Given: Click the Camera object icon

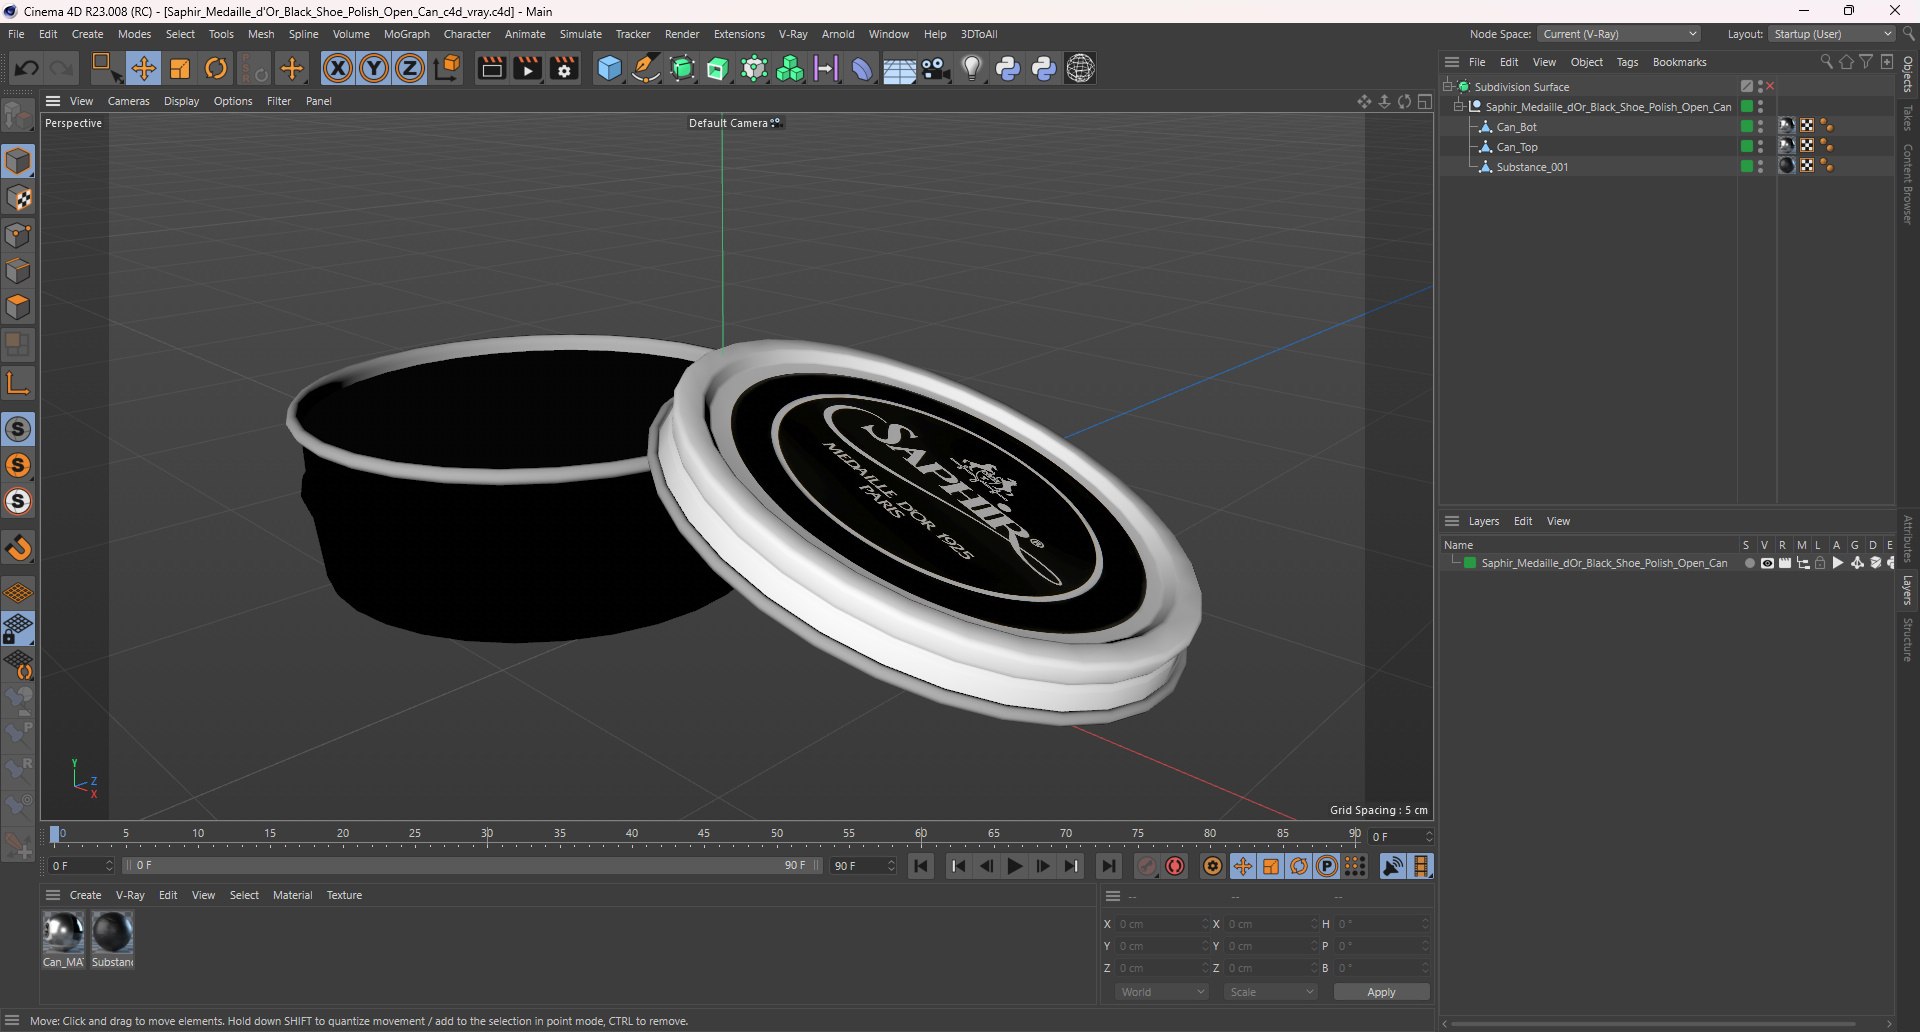Looking at the screenshot, I should pos(936,68).
